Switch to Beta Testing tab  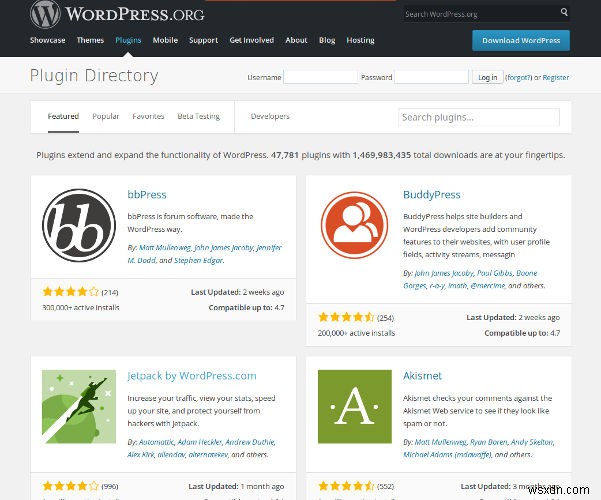point(199,116)
